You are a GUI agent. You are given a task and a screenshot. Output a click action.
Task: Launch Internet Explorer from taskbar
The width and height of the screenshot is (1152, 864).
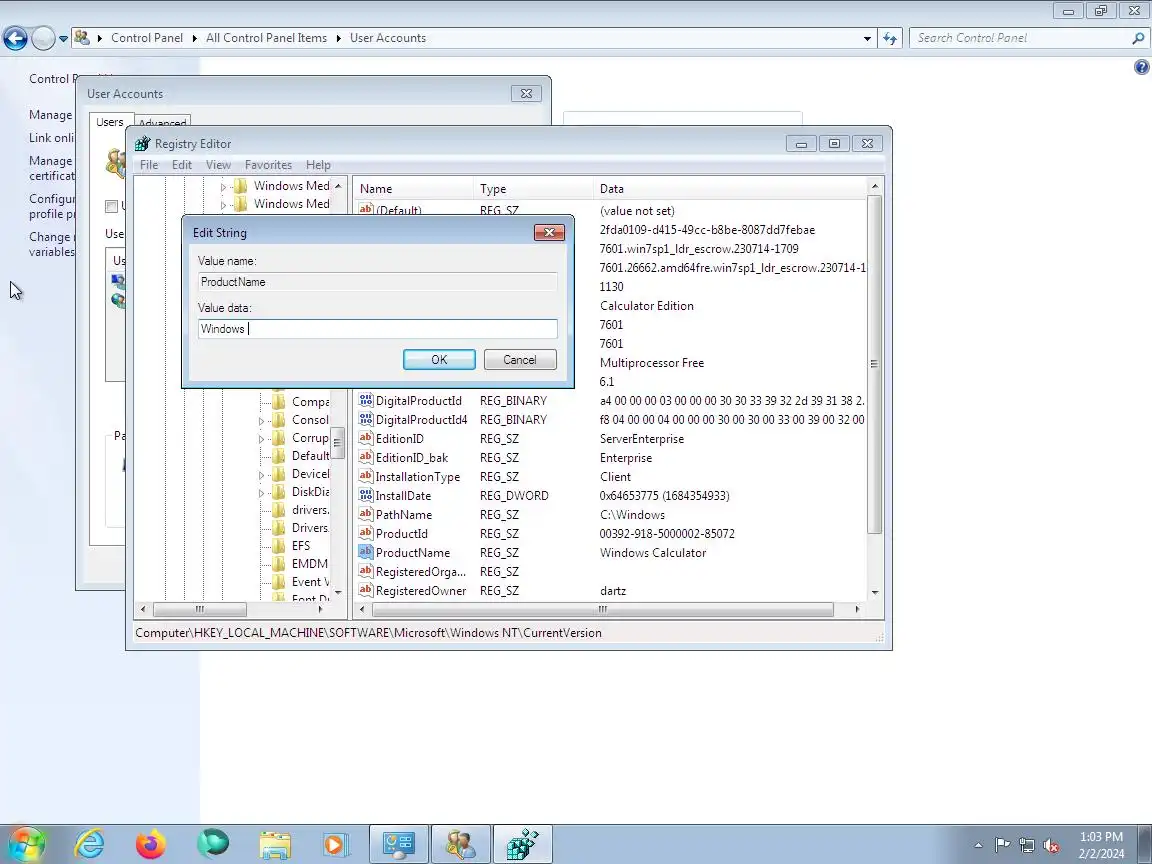point(90,844)
